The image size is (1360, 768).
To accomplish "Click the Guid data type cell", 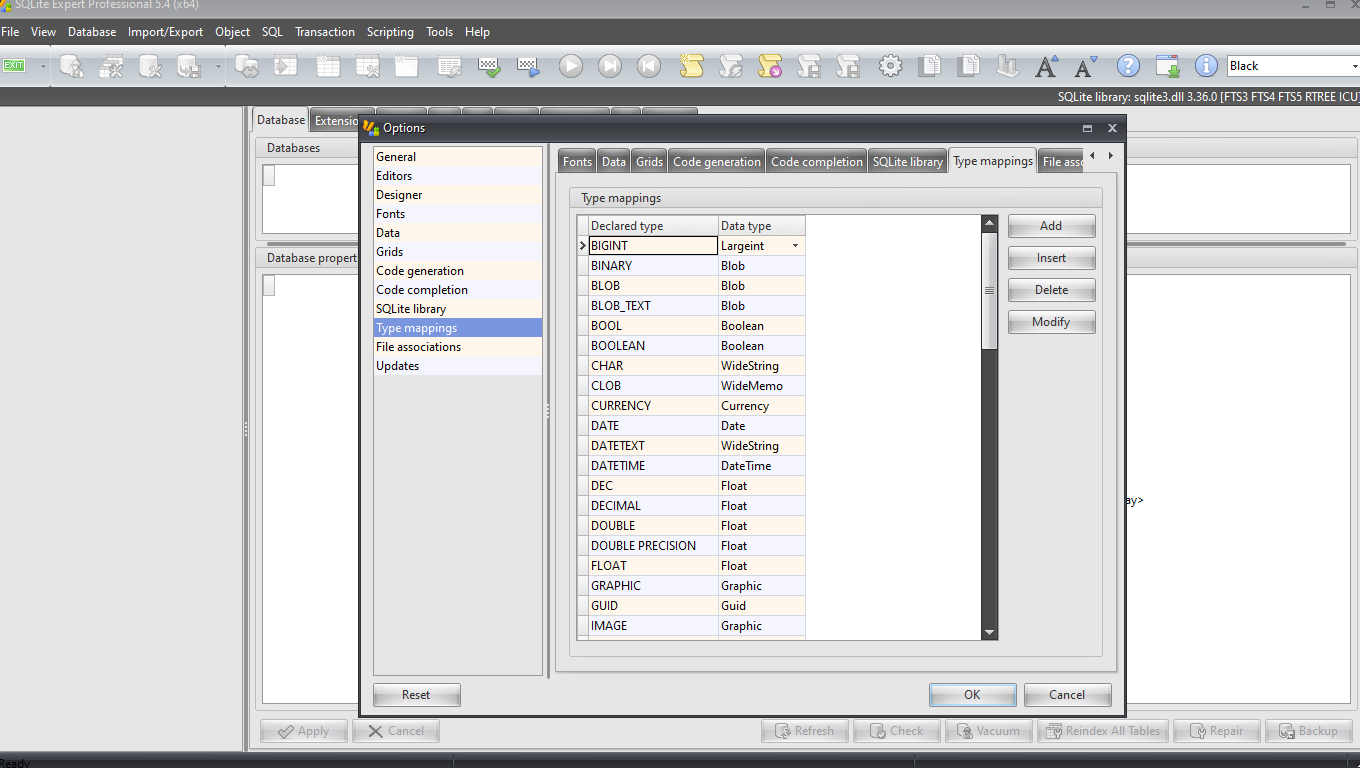I will pyautogui.click(x=762, y=606).
